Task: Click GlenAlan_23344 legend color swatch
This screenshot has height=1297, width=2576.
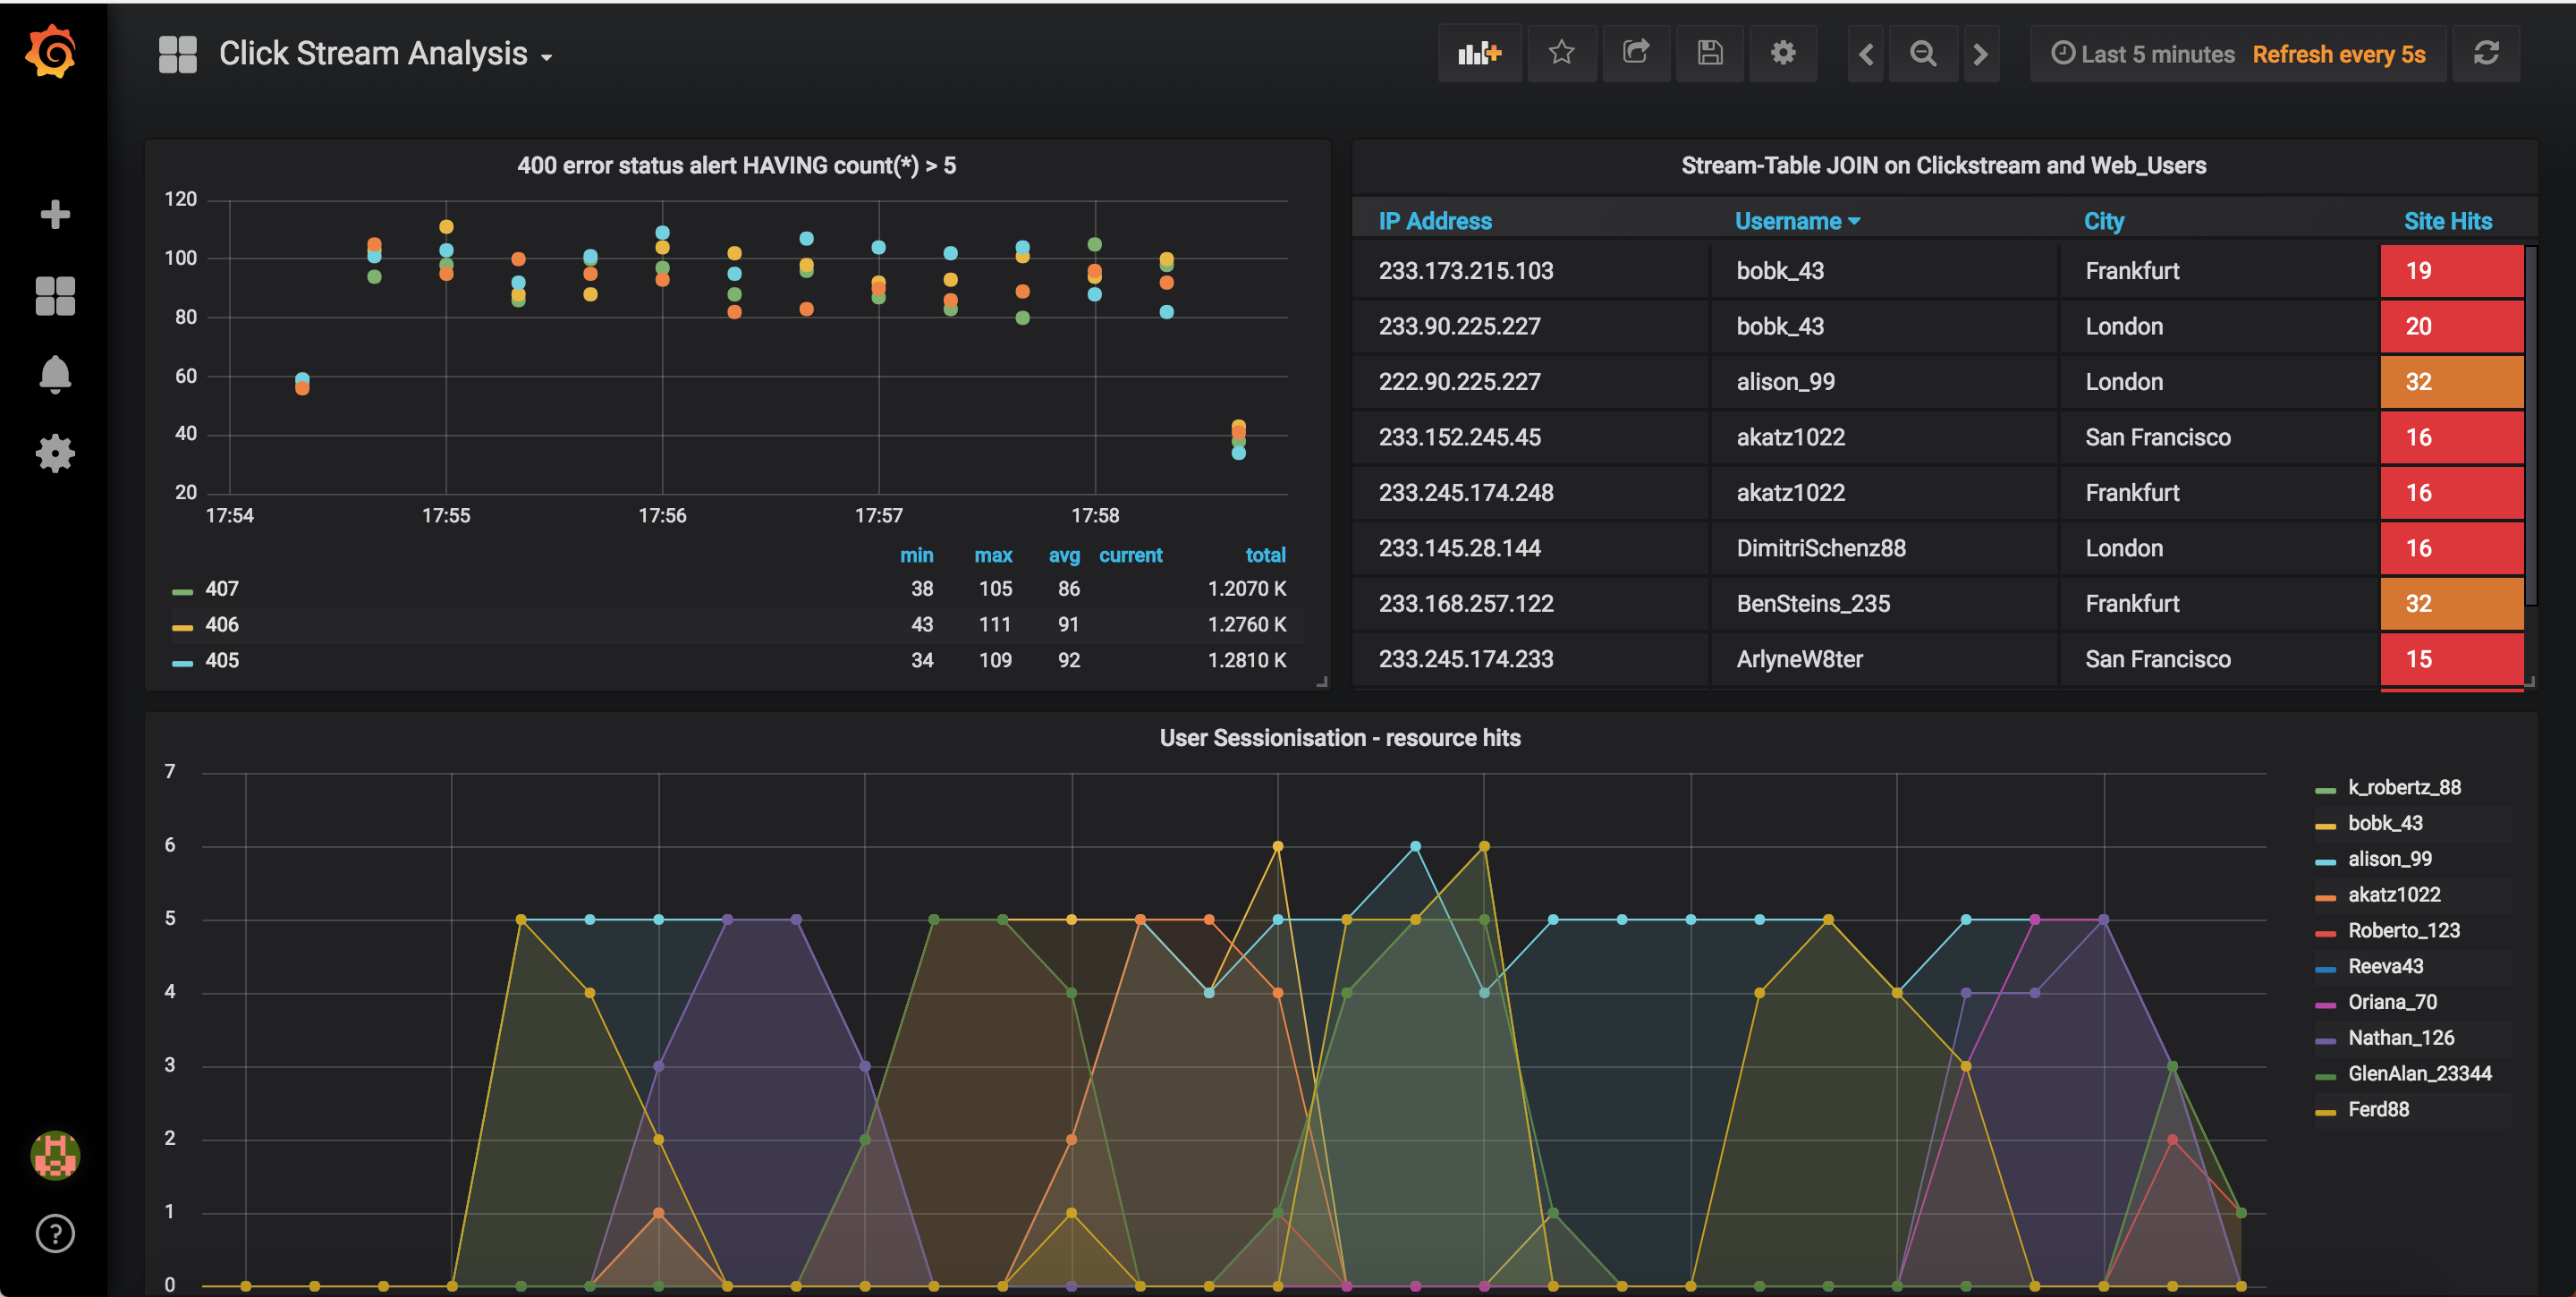Action: pyautogui.click(x=2325, y=1076)
